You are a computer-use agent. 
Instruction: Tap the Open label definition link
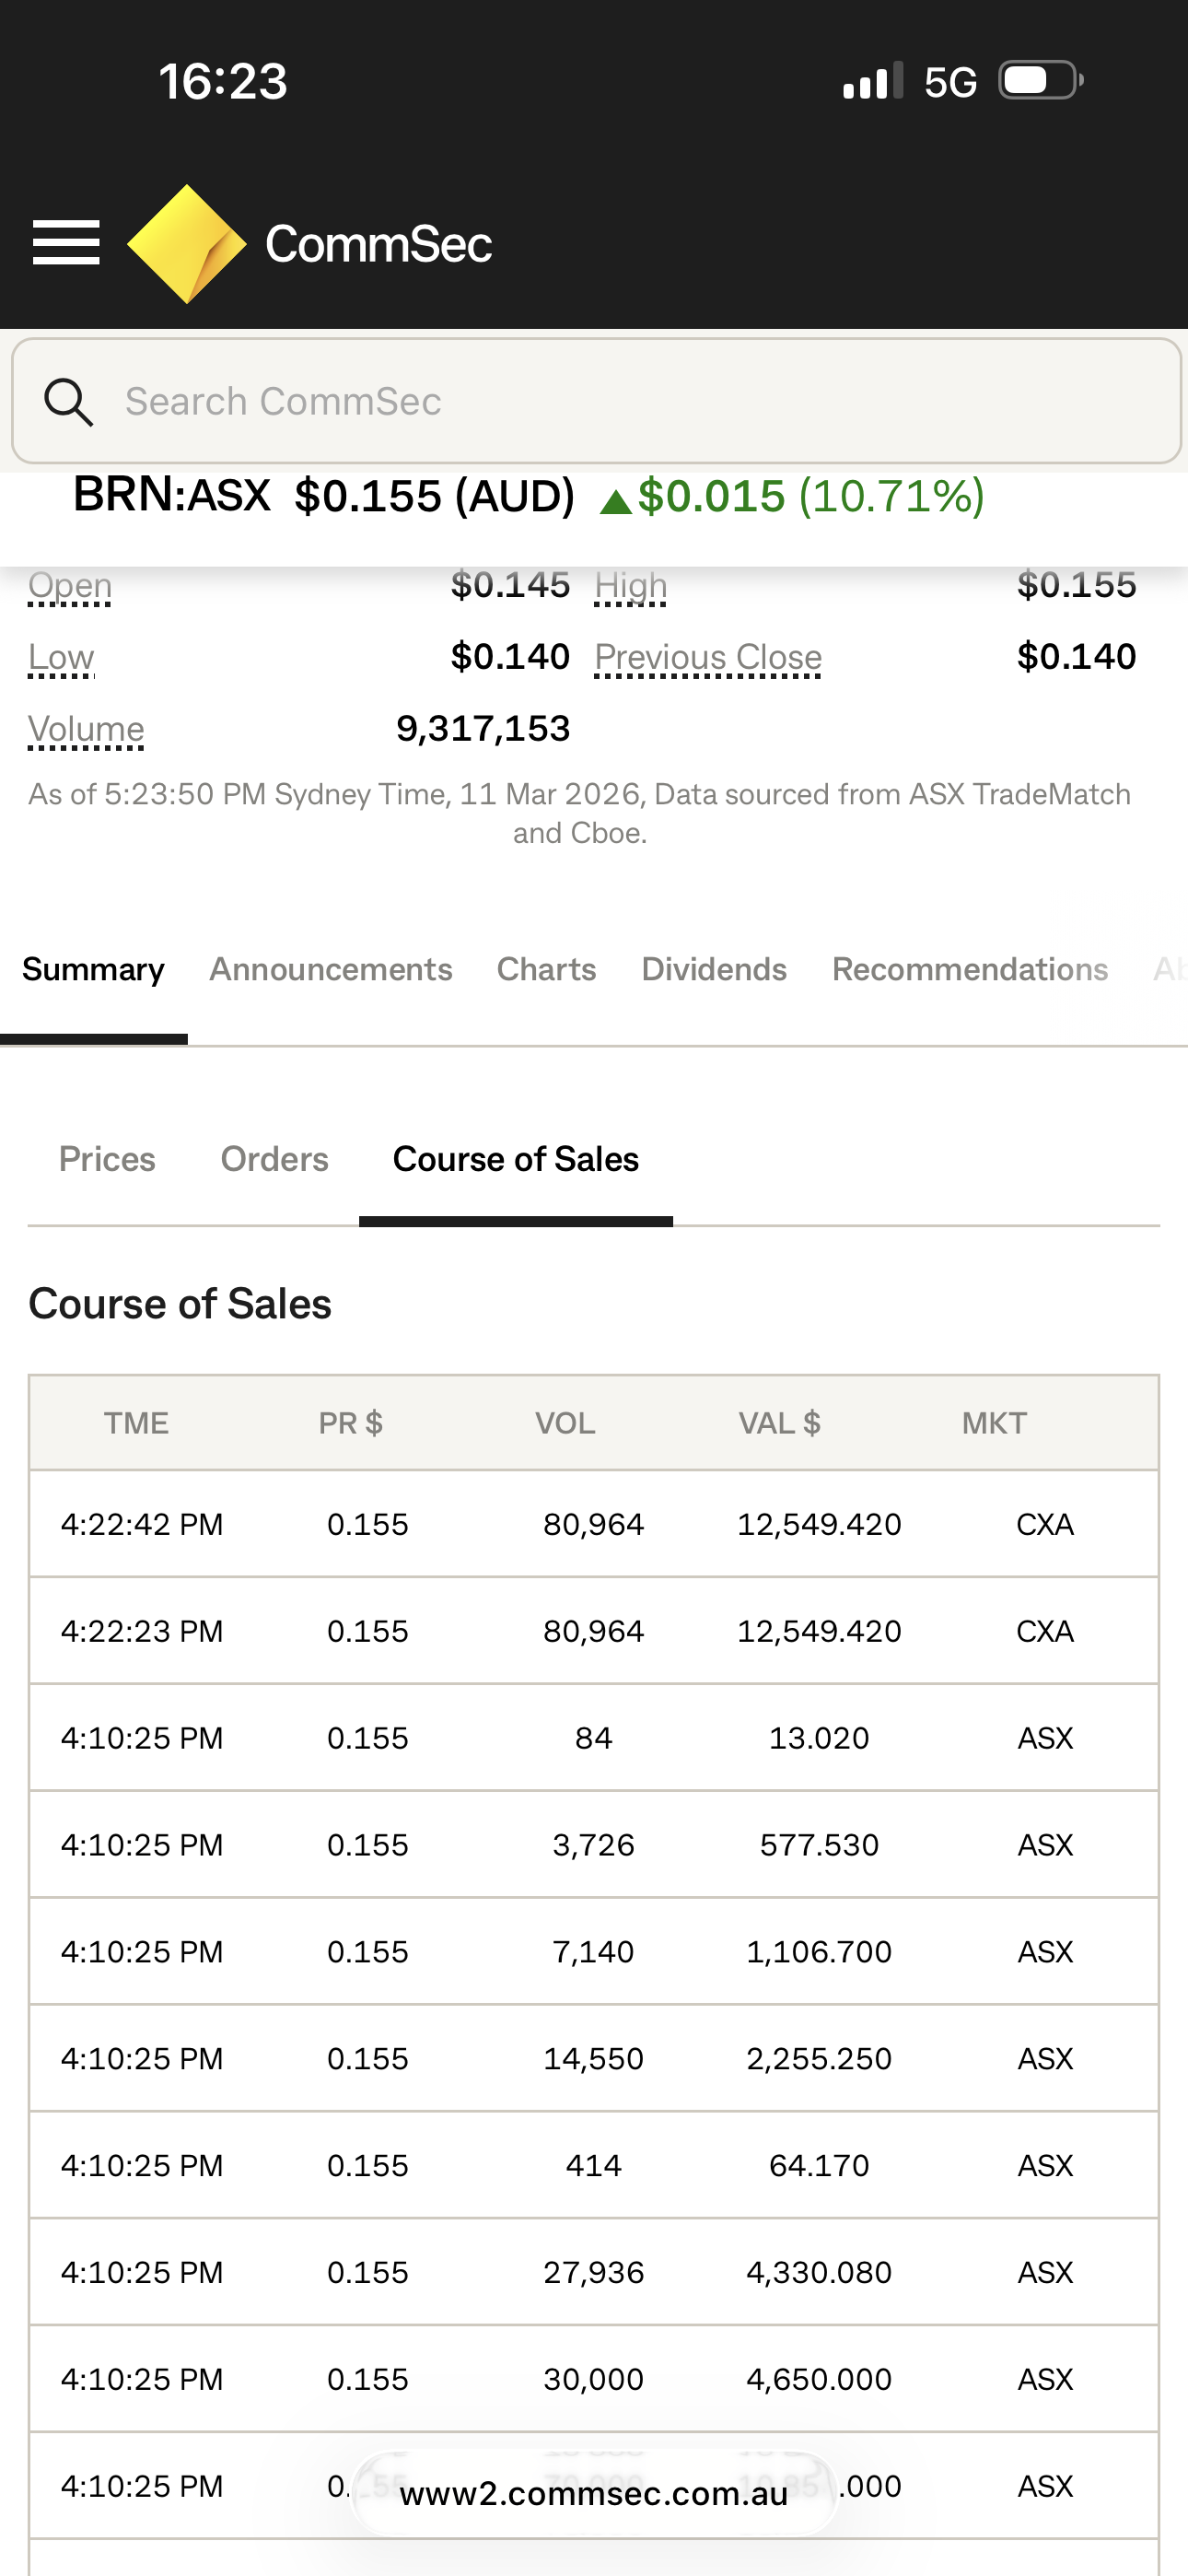pyautogui.click(x=70, y=586)
